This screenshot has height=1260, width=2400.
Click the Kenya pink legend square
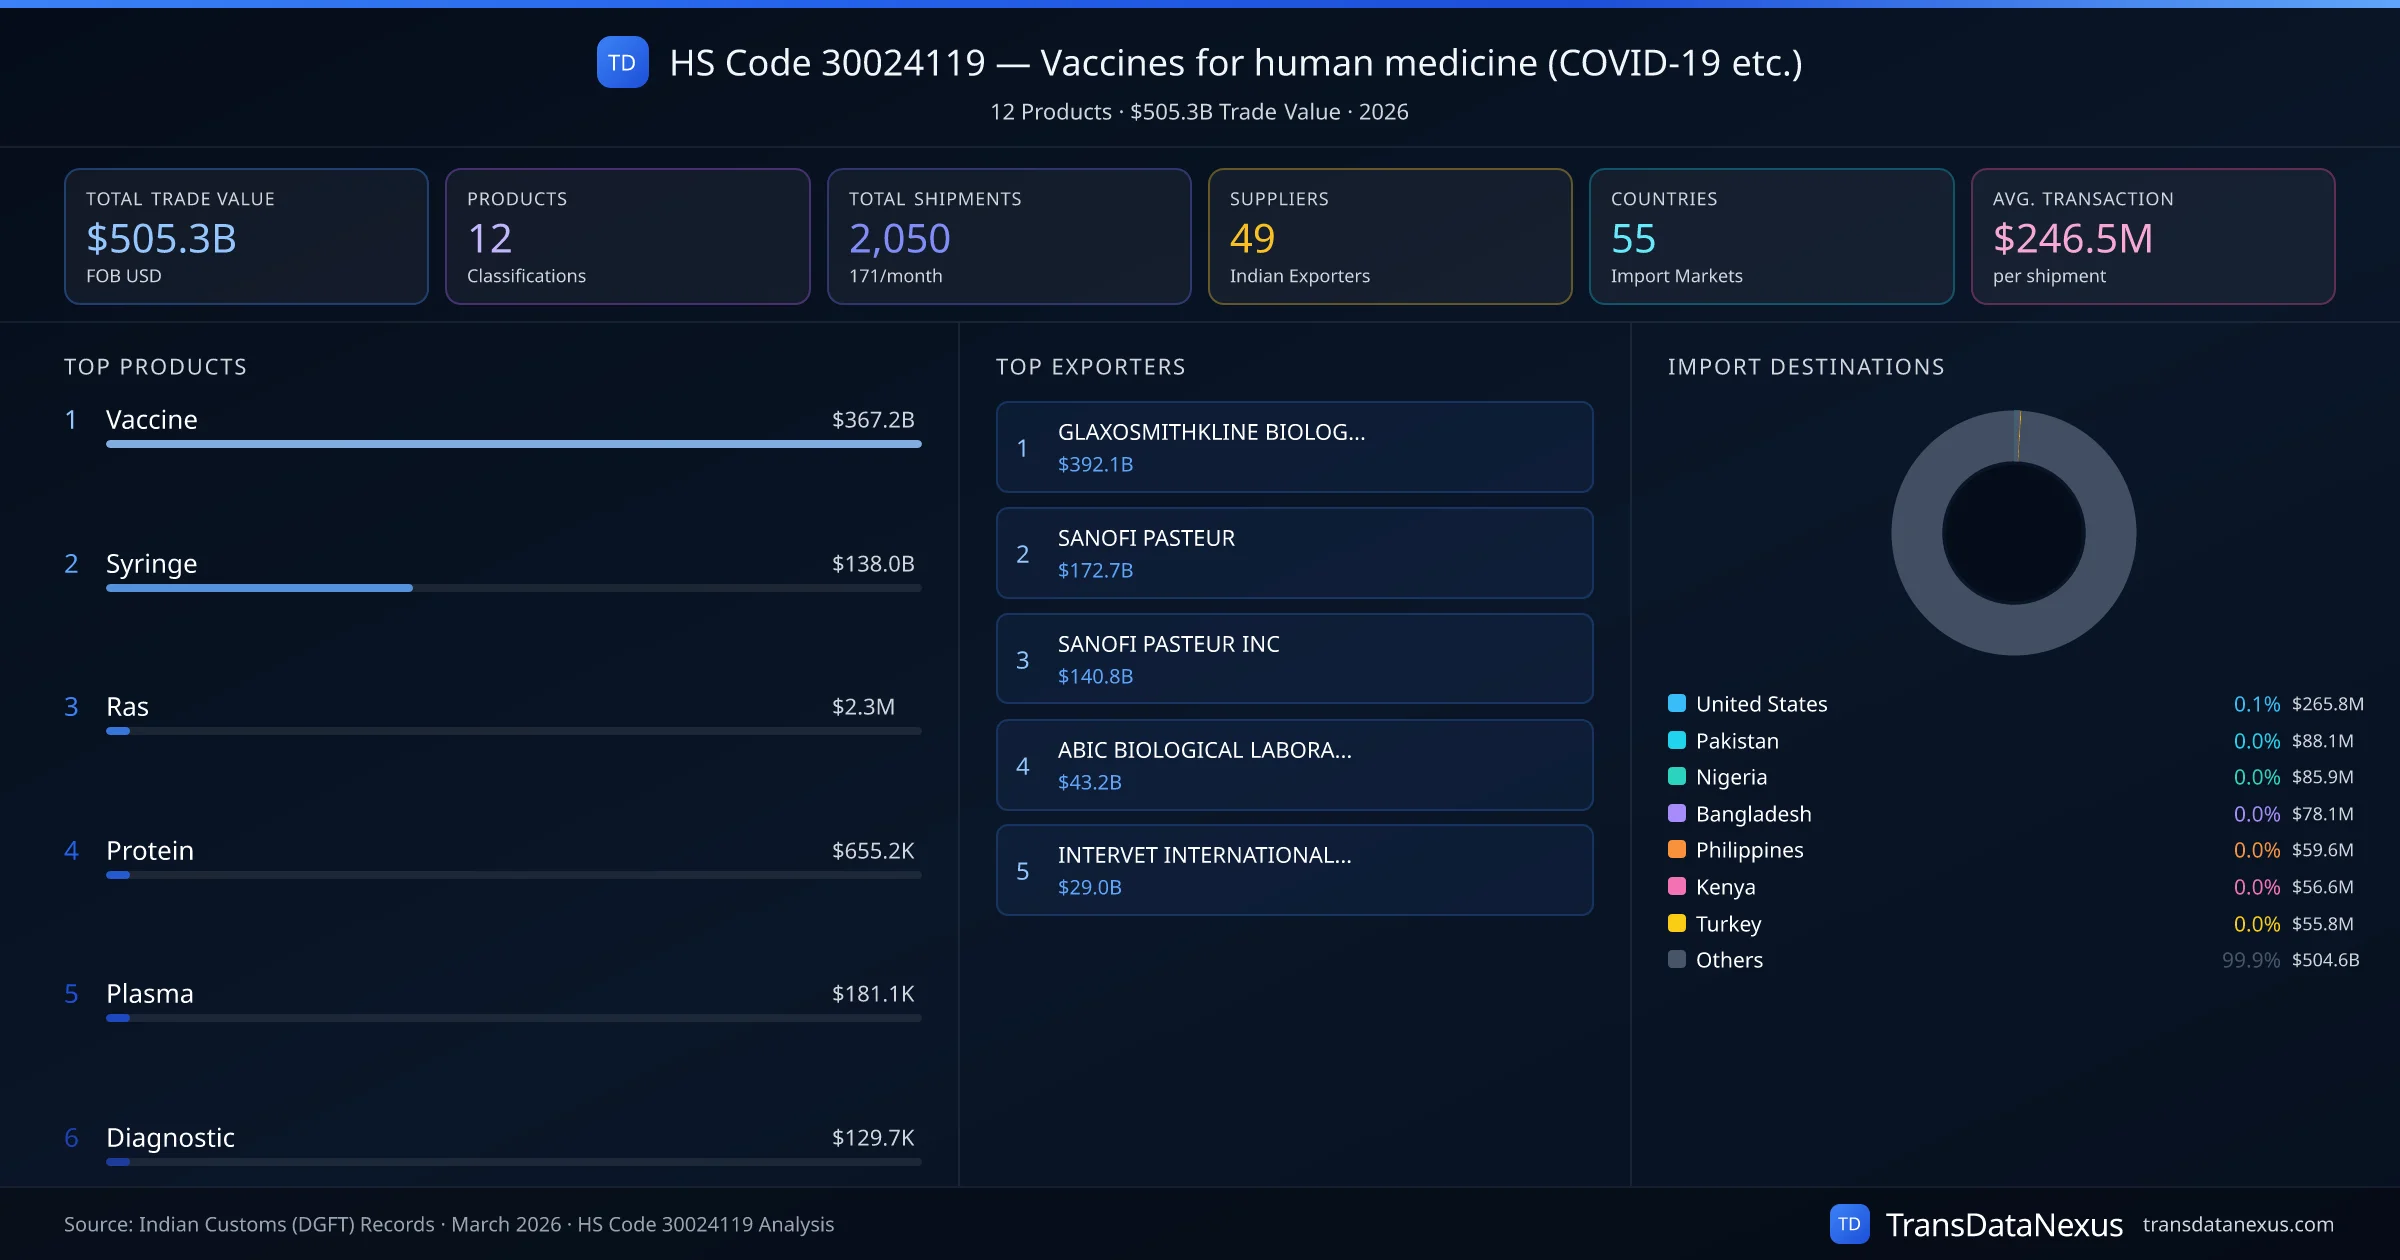click(1677, 886)
